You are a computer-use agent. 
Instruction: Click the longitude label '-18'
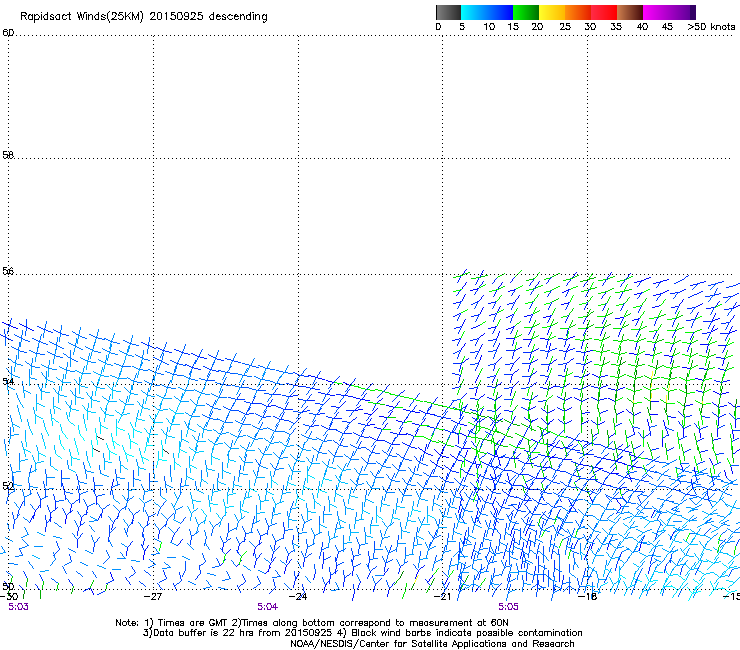(588, 597)
